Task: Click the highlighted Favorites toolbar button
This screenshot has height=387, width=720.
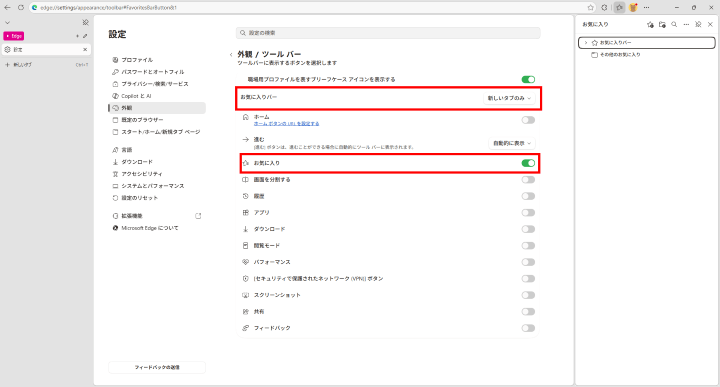Action: click(x=619, y=7)
